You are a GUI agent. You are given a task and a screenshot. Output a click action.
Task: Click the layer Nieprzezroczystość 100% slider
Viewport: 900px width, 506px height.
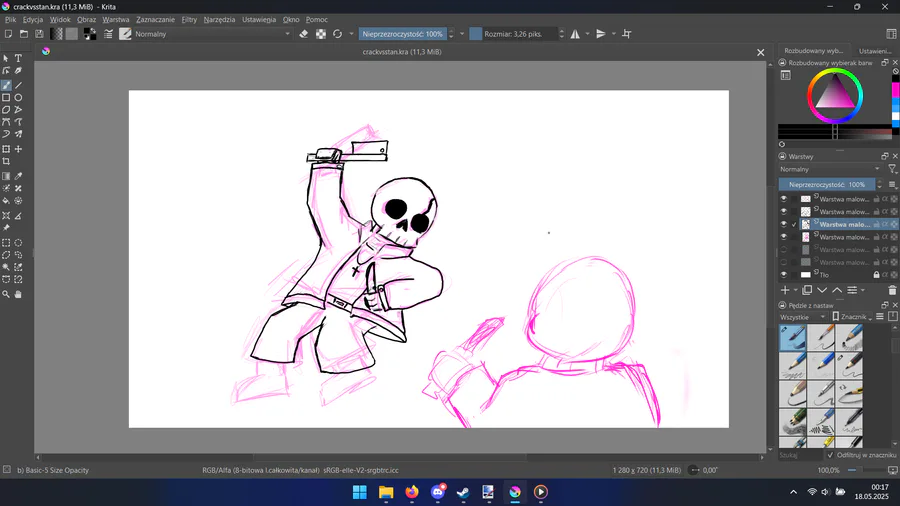coord(827,185)
